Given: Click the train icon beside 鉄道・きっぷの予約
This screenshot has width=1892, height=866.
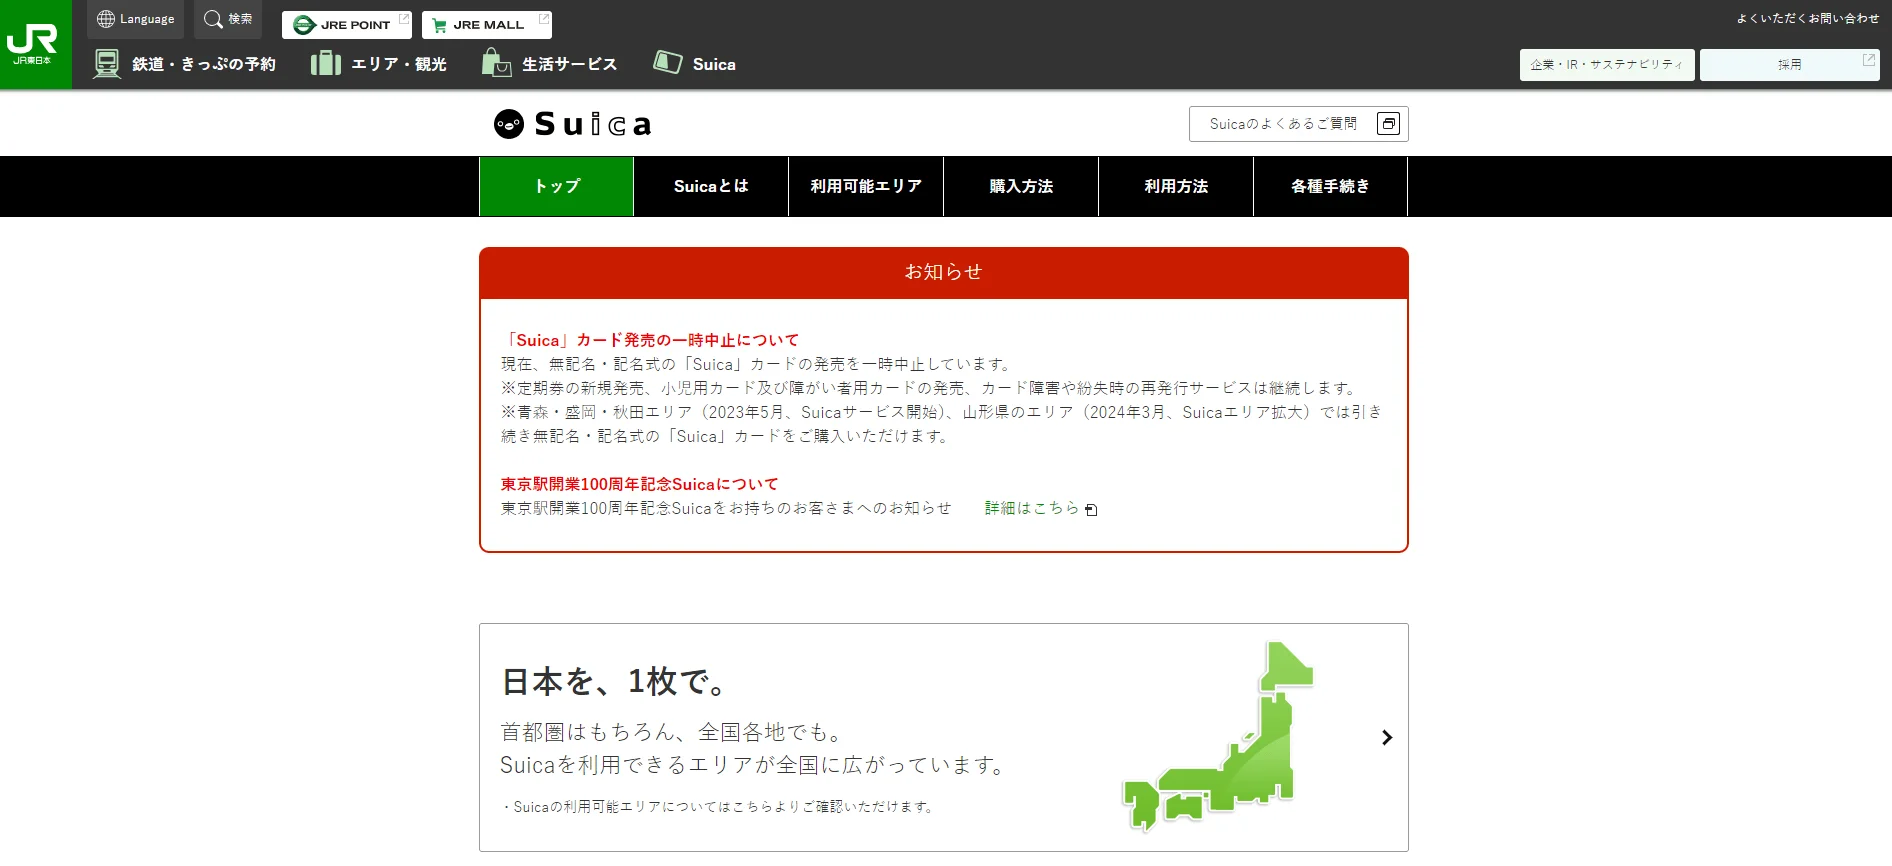Looking at the screenshot, I should [106, 64].
